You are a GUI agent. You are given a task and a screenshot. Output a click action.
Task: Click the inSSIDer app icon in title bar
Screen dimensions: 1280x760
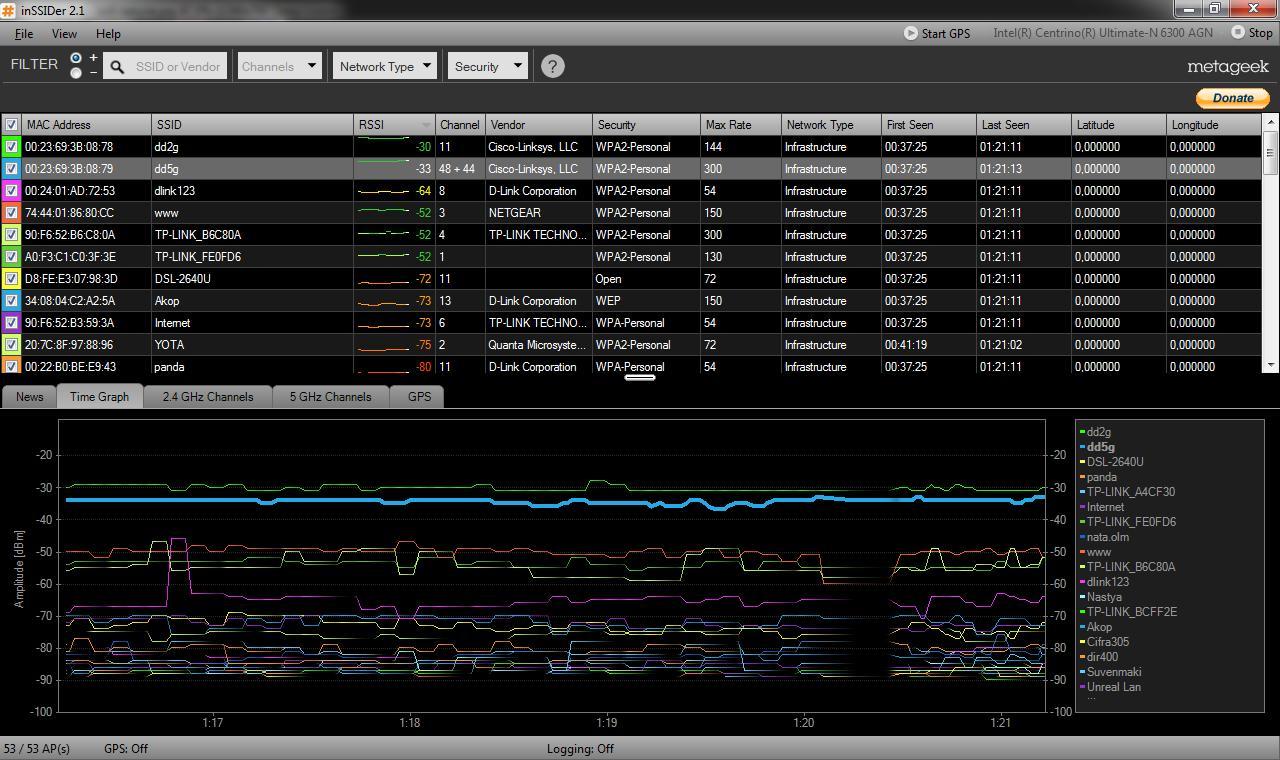coord(8,10)
